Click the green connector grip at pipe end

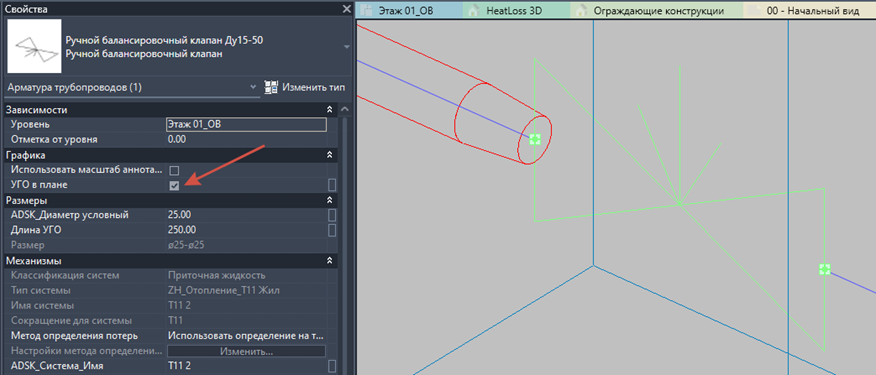[535, 139]
